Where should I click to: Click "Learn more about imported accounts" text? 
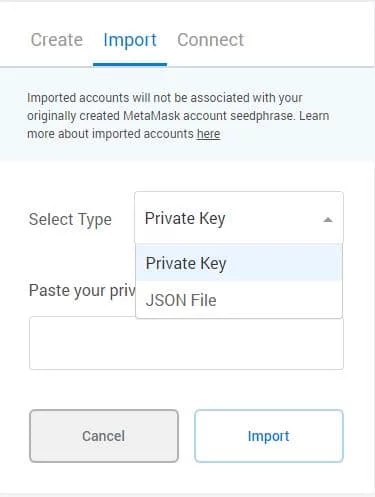coord(178,125)
